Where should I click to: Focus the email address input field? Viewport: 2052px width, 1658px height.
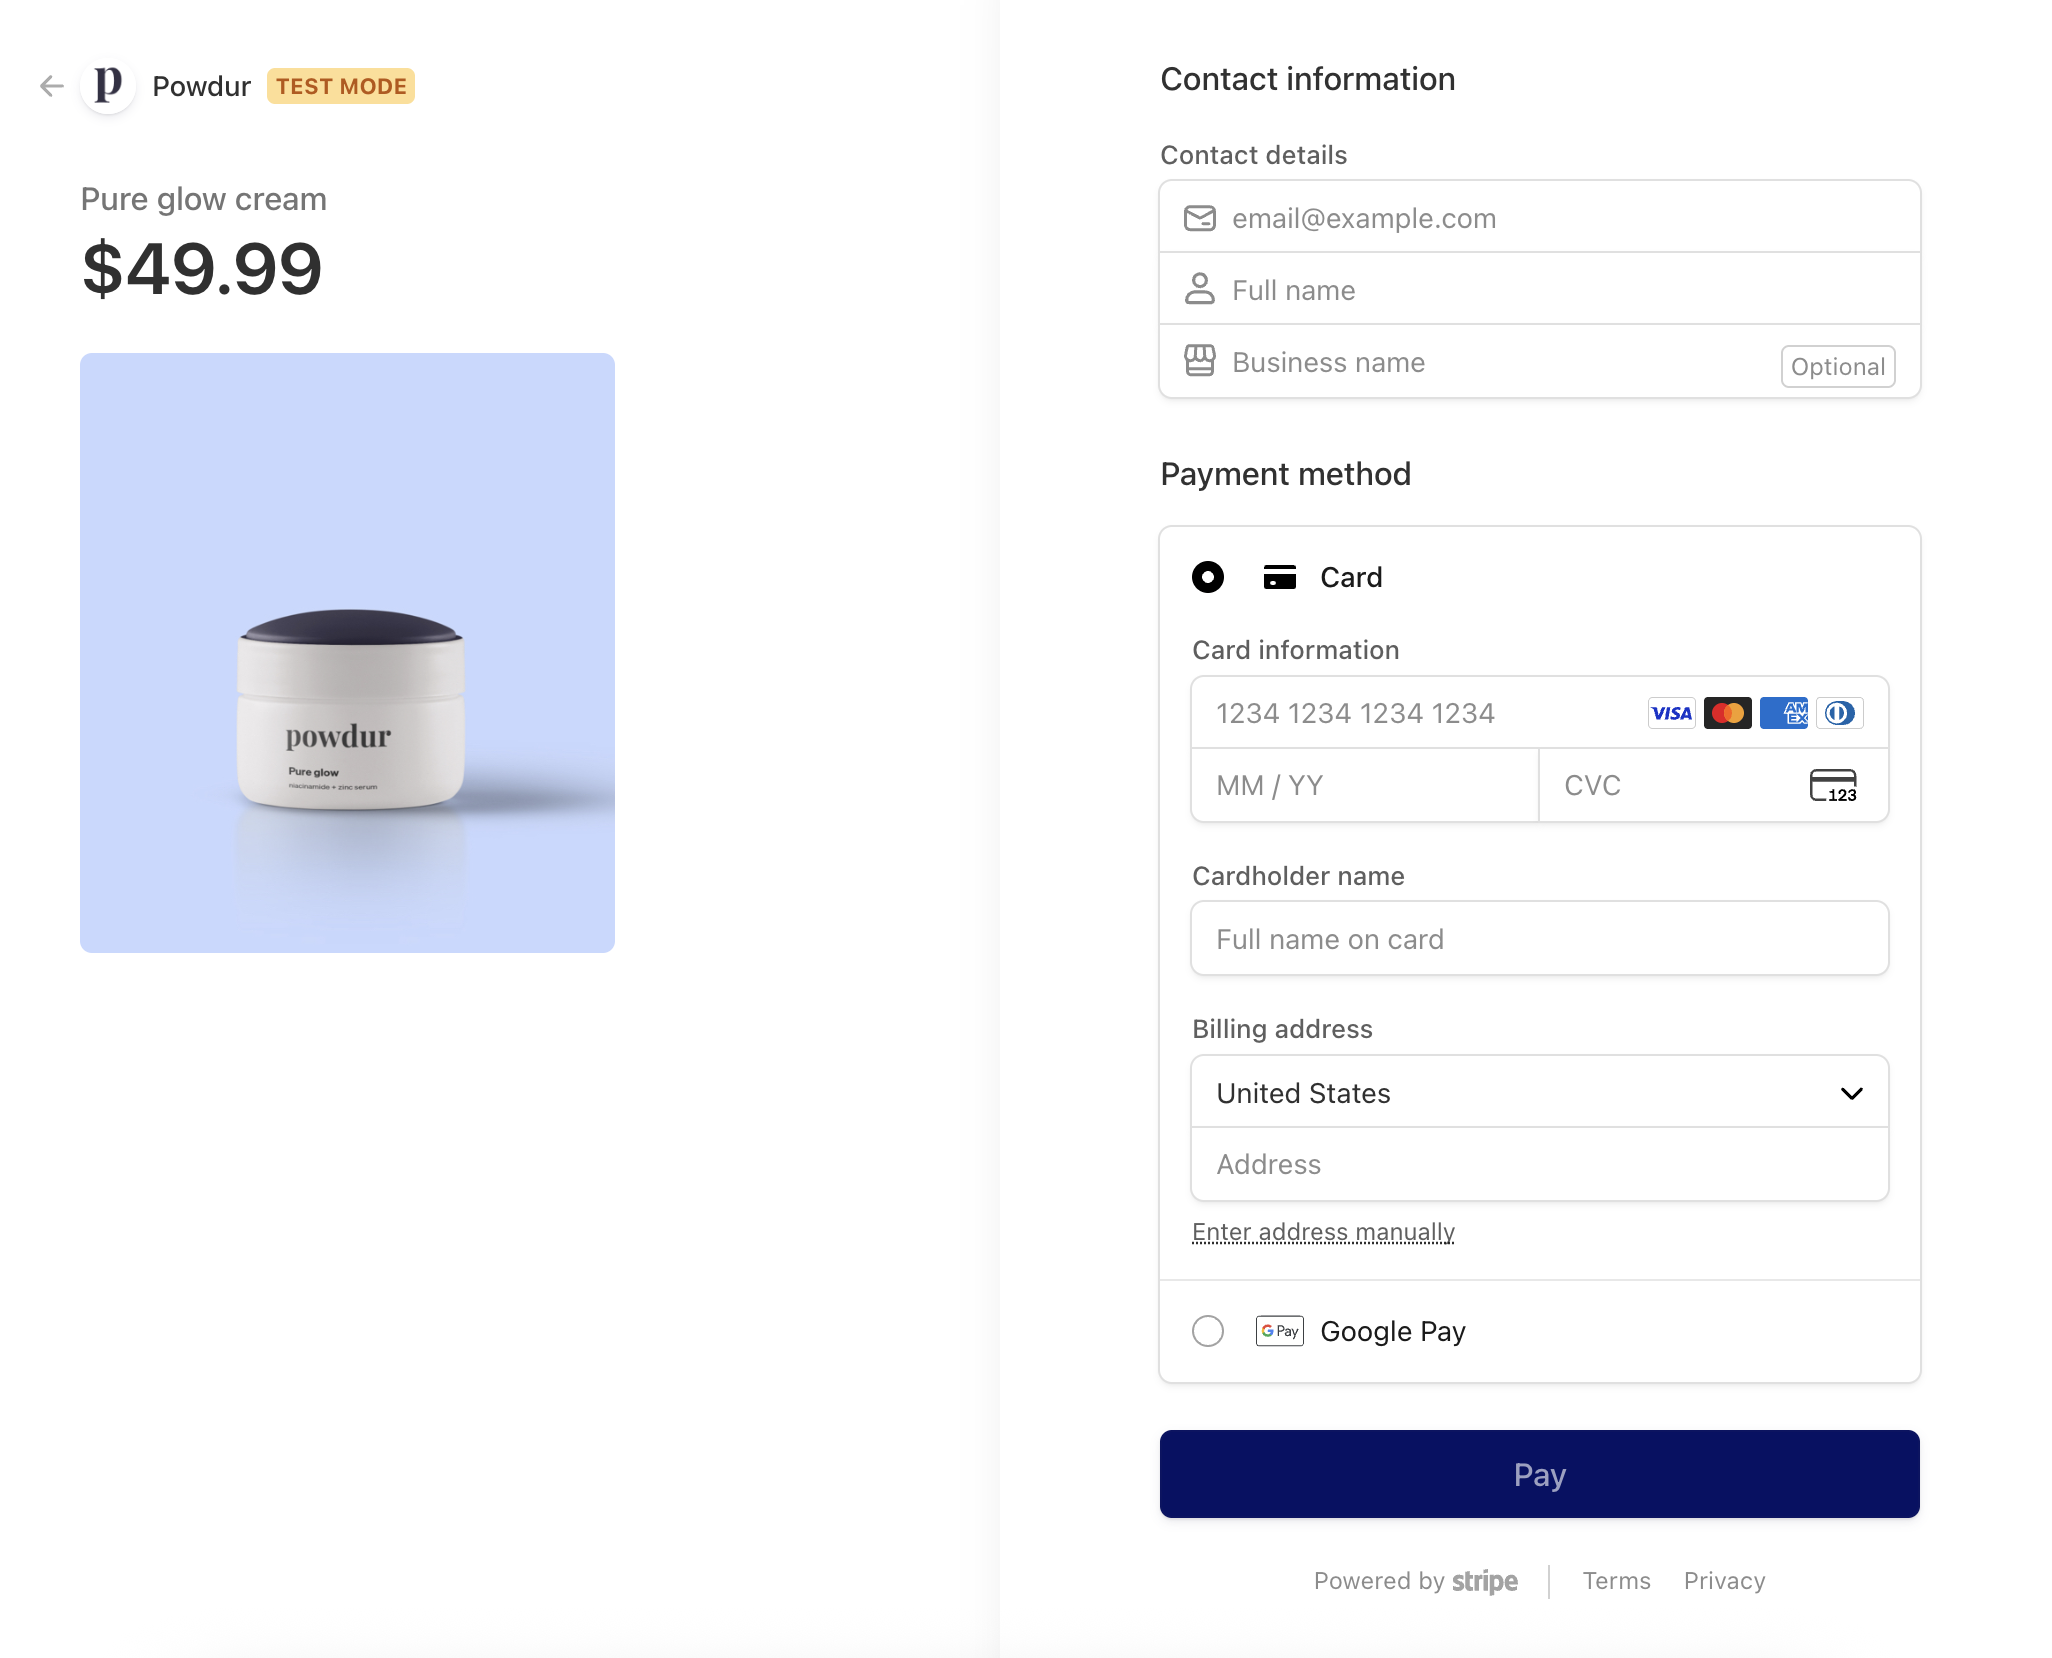1540,217
